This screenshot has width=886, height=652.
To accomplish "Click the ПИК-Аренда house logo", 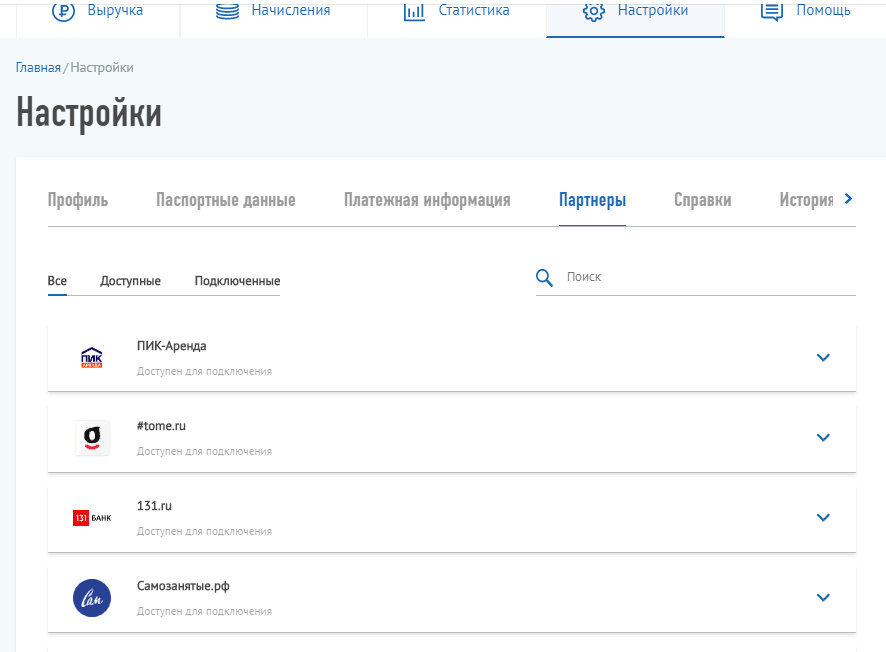I will coord(92,358).
